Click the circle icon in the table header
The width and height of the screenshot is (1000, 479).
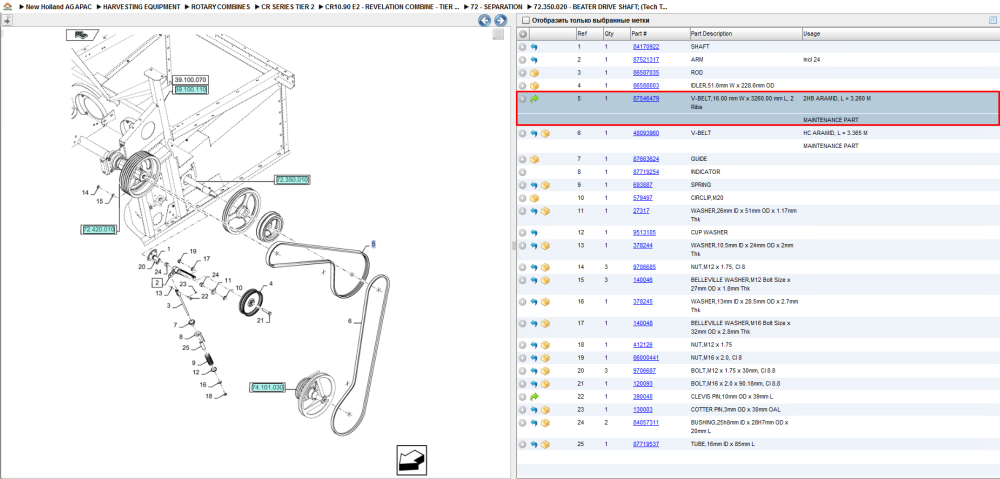(x=522, y=34)
